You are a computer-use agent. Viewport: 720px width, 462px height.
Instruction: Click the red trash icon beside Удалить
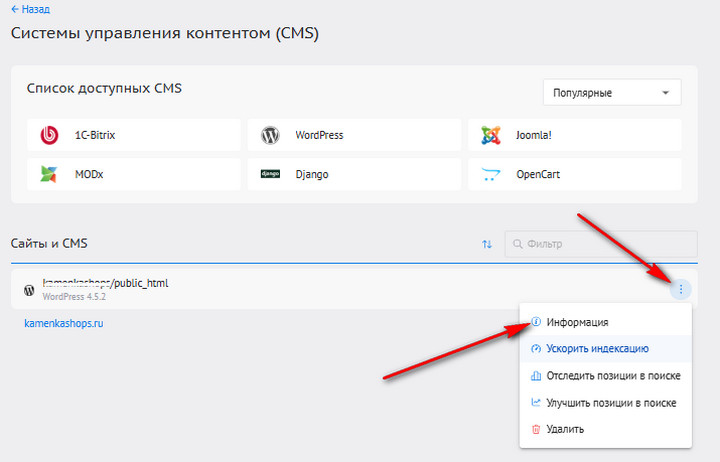click(x=536, y=429)
